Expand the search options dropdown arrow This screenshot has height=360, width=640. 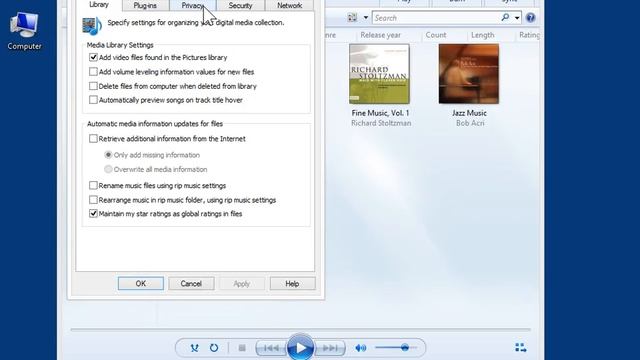517,18
